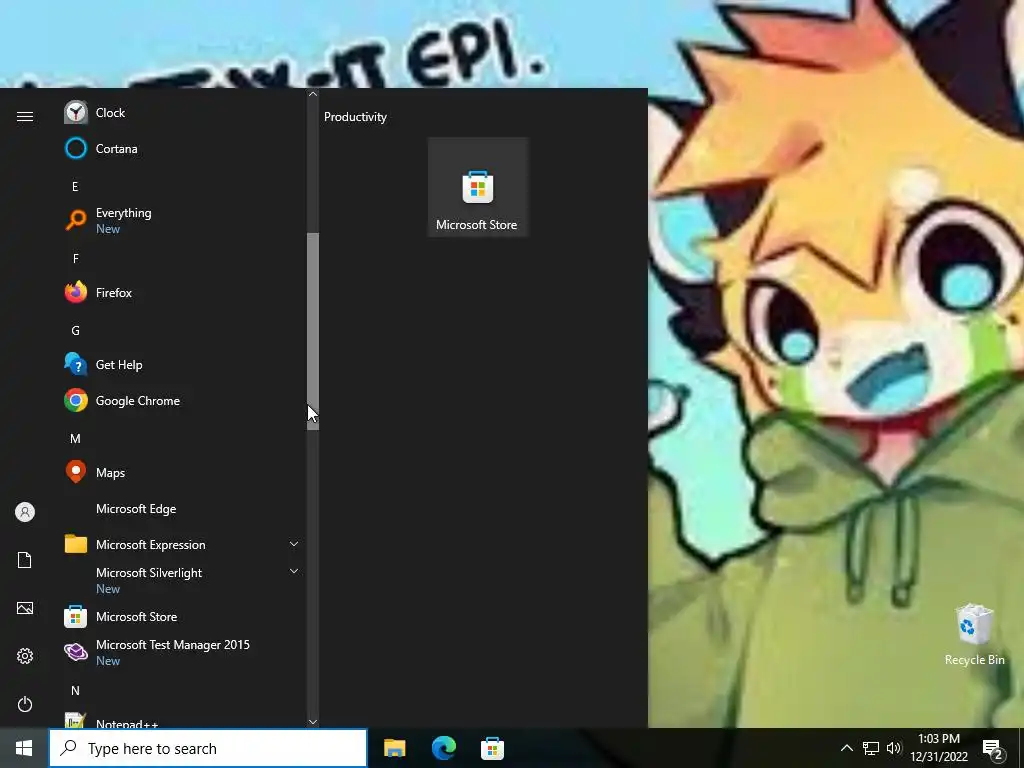Expand the Microsoft Expression folder chevron
This screenshot has height=768, width=1024.
[294, 544]
